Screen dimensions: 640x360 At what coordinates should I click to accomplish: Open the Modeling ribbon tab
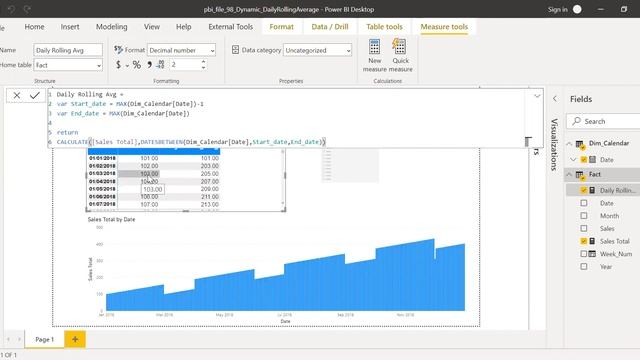[111, 27]
